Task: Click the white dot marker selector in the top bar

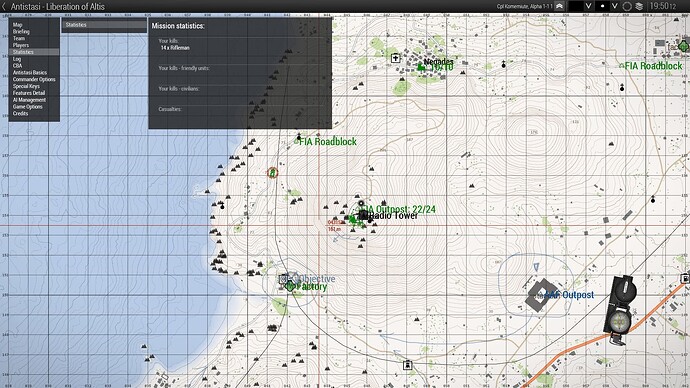Action: pos(602,6)
